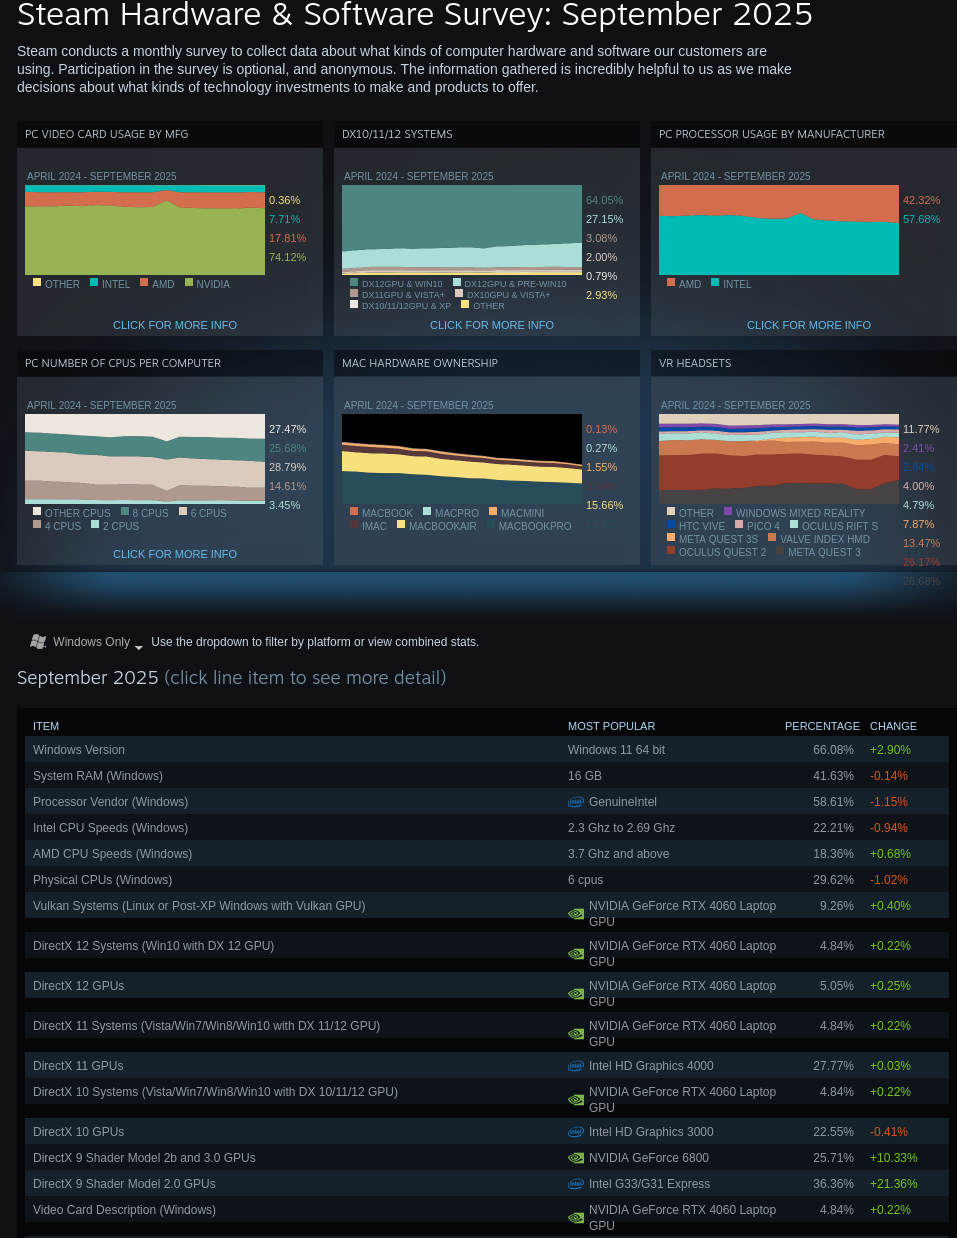This screenshot has height=1238, width=957.
Task: Click the 'VR HEADSETS' panel title
Action: [x=695, y=363]
